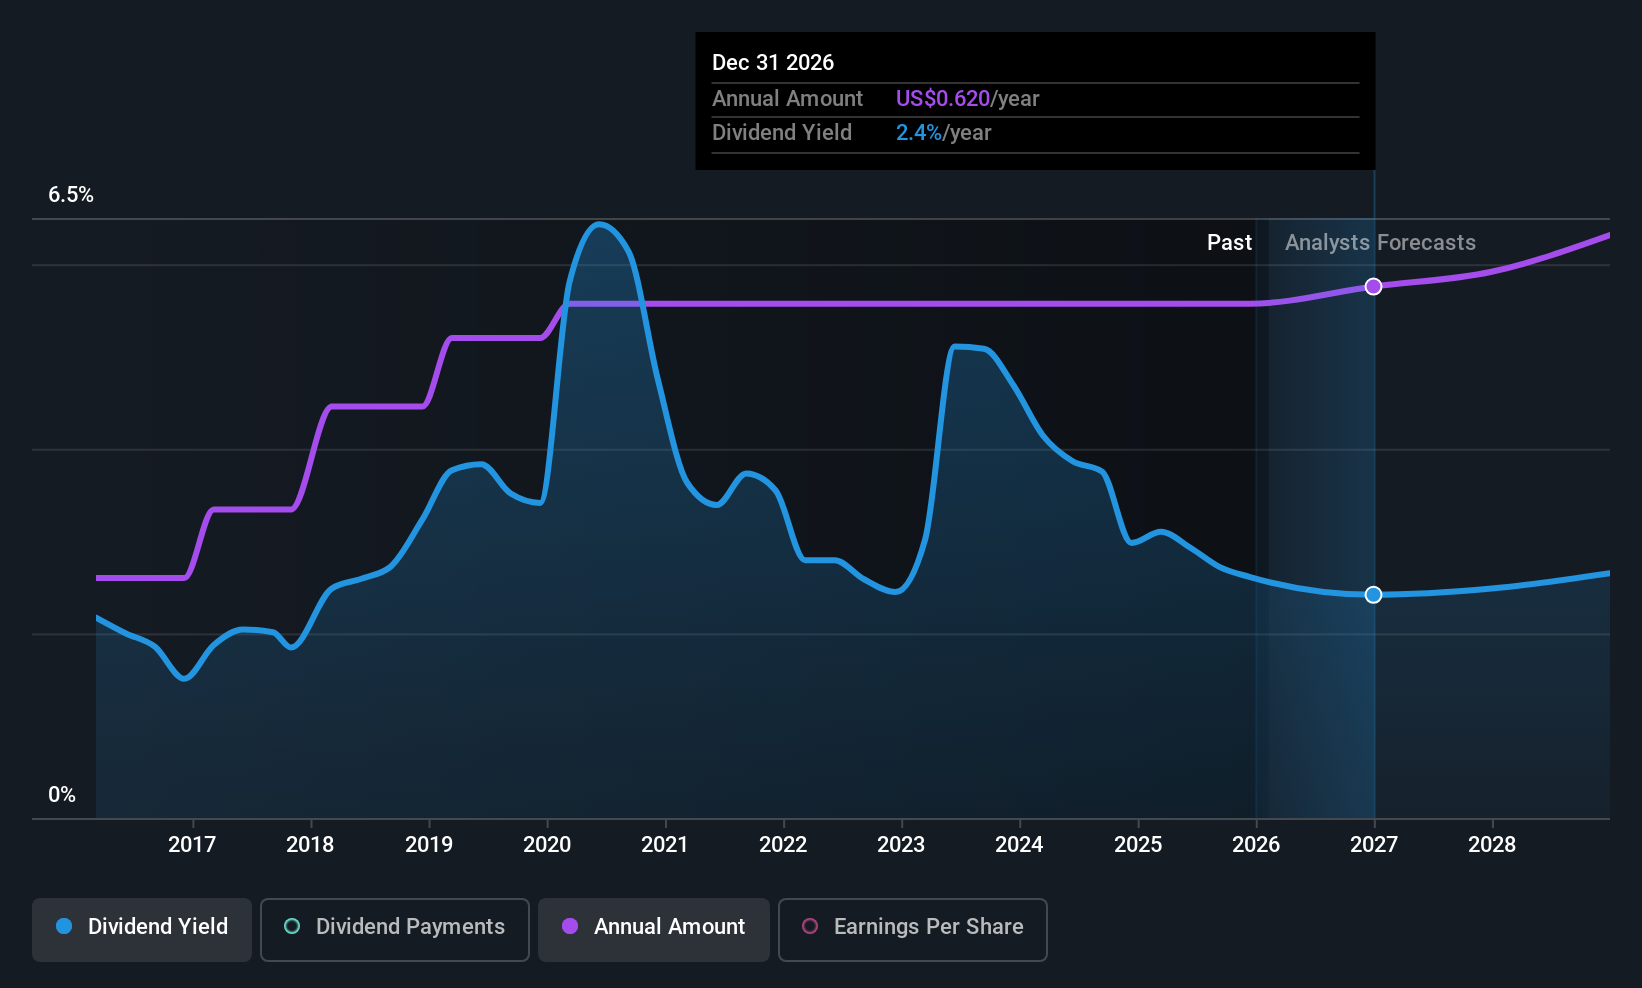1642x988 pixels.
Task: Click the 2023 label on the x-axis
Action: tap(901, 845)
